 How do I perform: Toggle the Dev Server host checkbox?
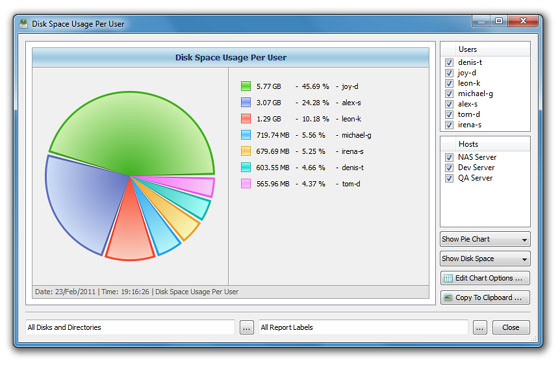pos(449,168)
